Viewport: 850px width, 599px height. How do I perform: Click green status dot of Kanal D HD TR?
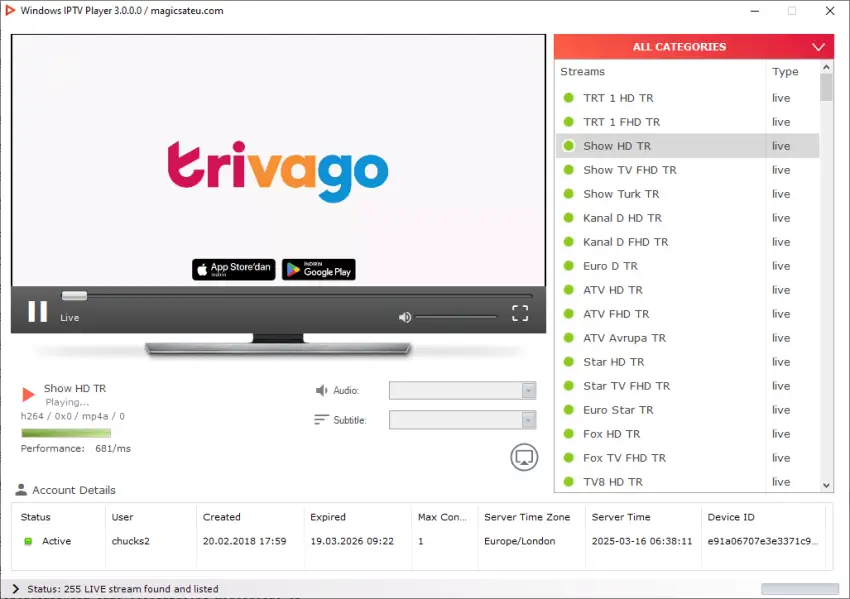point(569,217)
